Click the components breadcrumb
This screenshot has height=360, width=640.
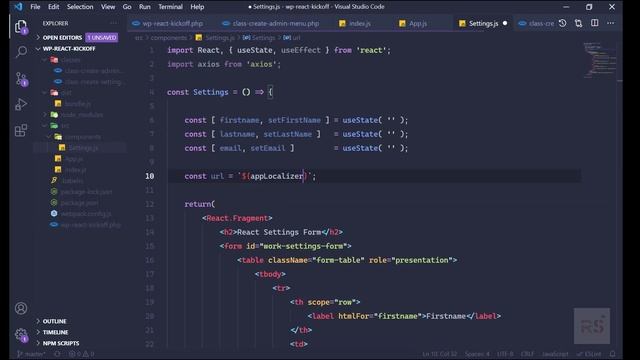click(169, 38)
